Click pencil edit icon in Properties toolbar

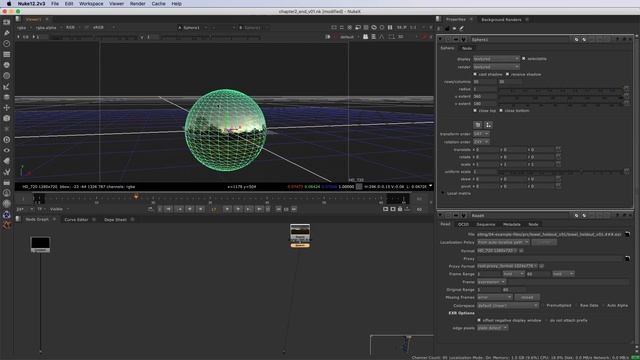(x=462, y=29)
